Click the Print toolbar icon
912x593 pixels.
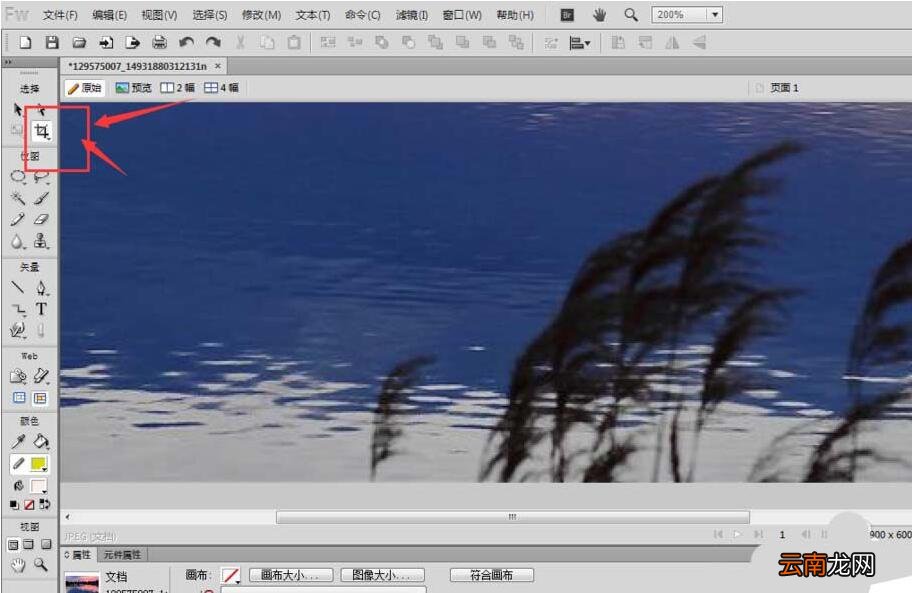159,42
